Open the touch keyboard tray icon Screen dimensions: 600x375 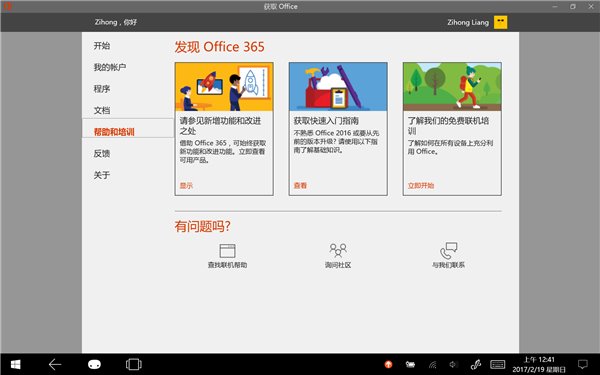[497, 364]
